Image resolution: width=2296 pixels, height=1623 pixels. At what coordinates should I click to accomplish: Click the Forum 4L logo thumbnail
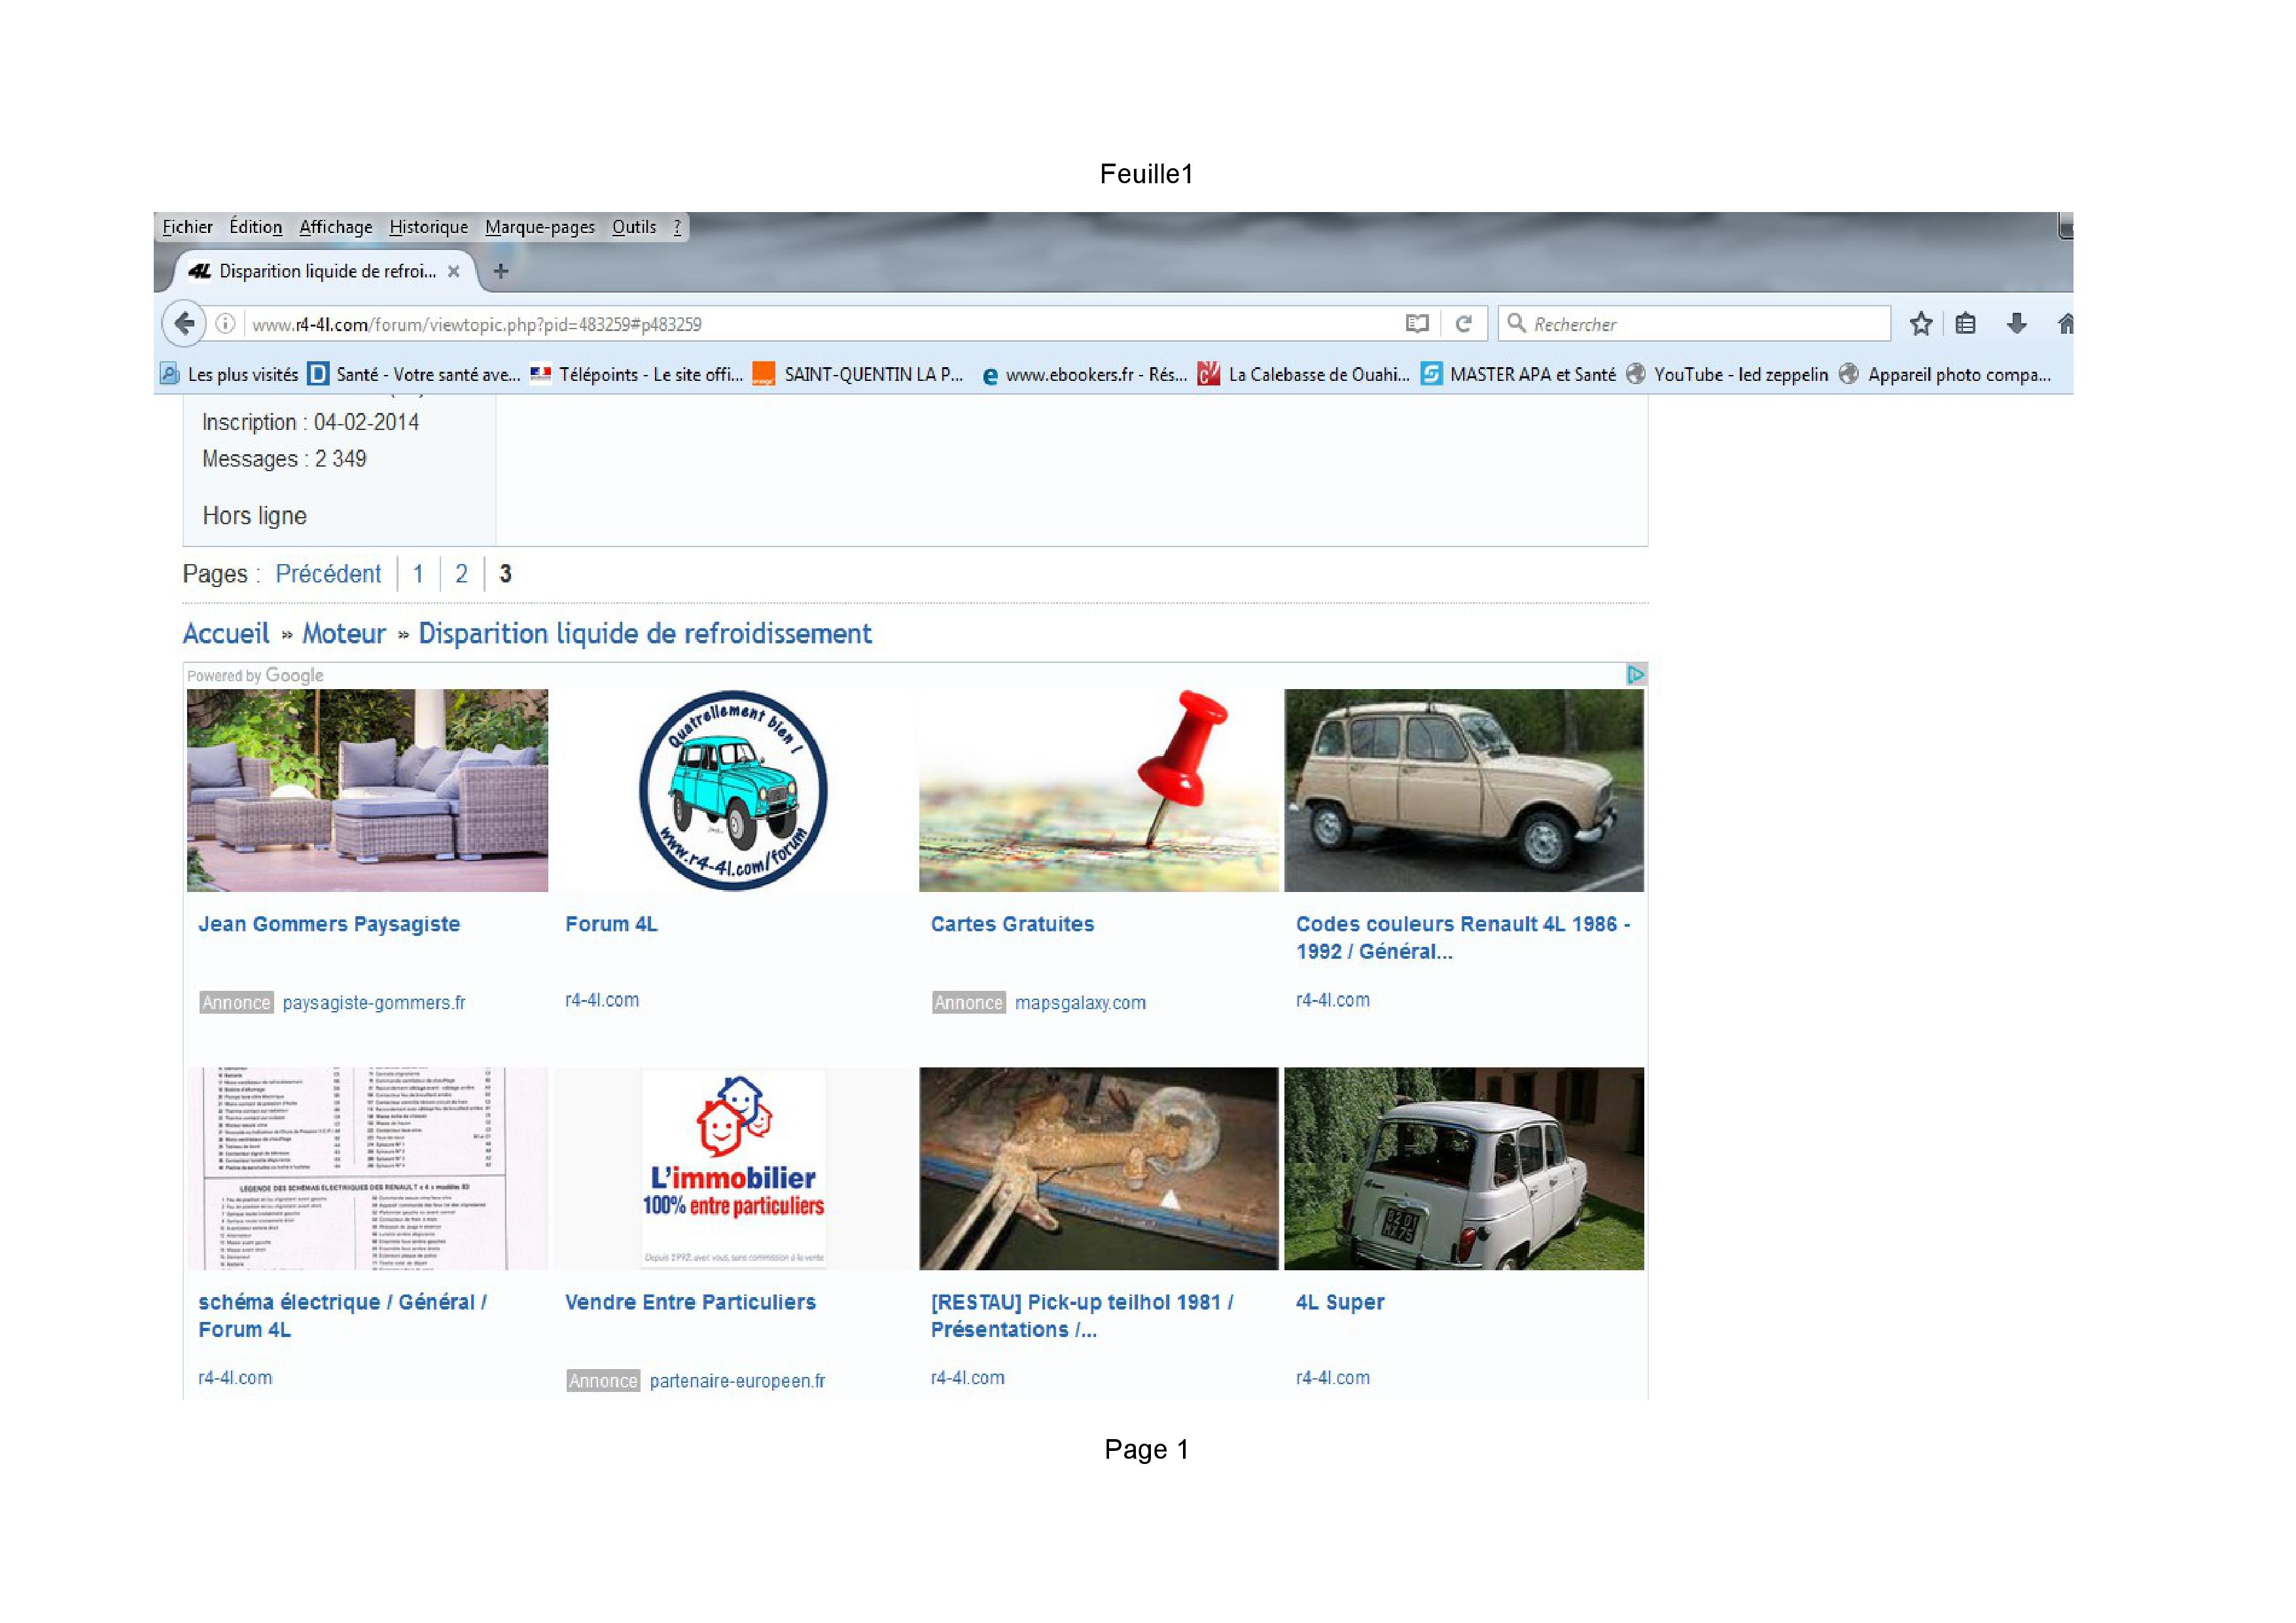pos(733,790)
